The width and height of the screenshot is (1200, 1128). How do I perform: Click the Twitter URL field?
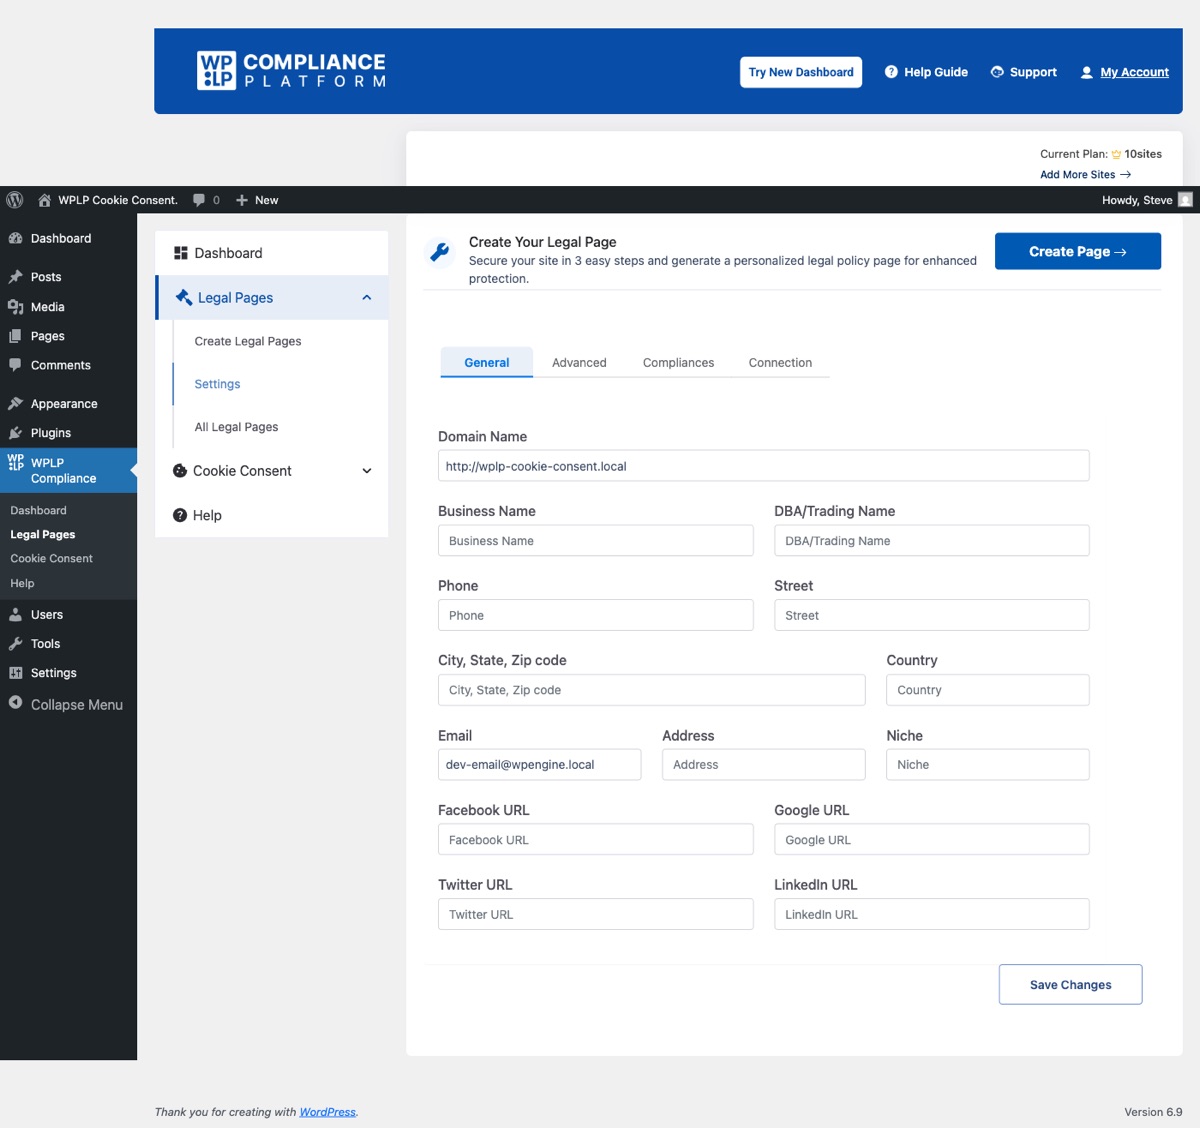595,914
